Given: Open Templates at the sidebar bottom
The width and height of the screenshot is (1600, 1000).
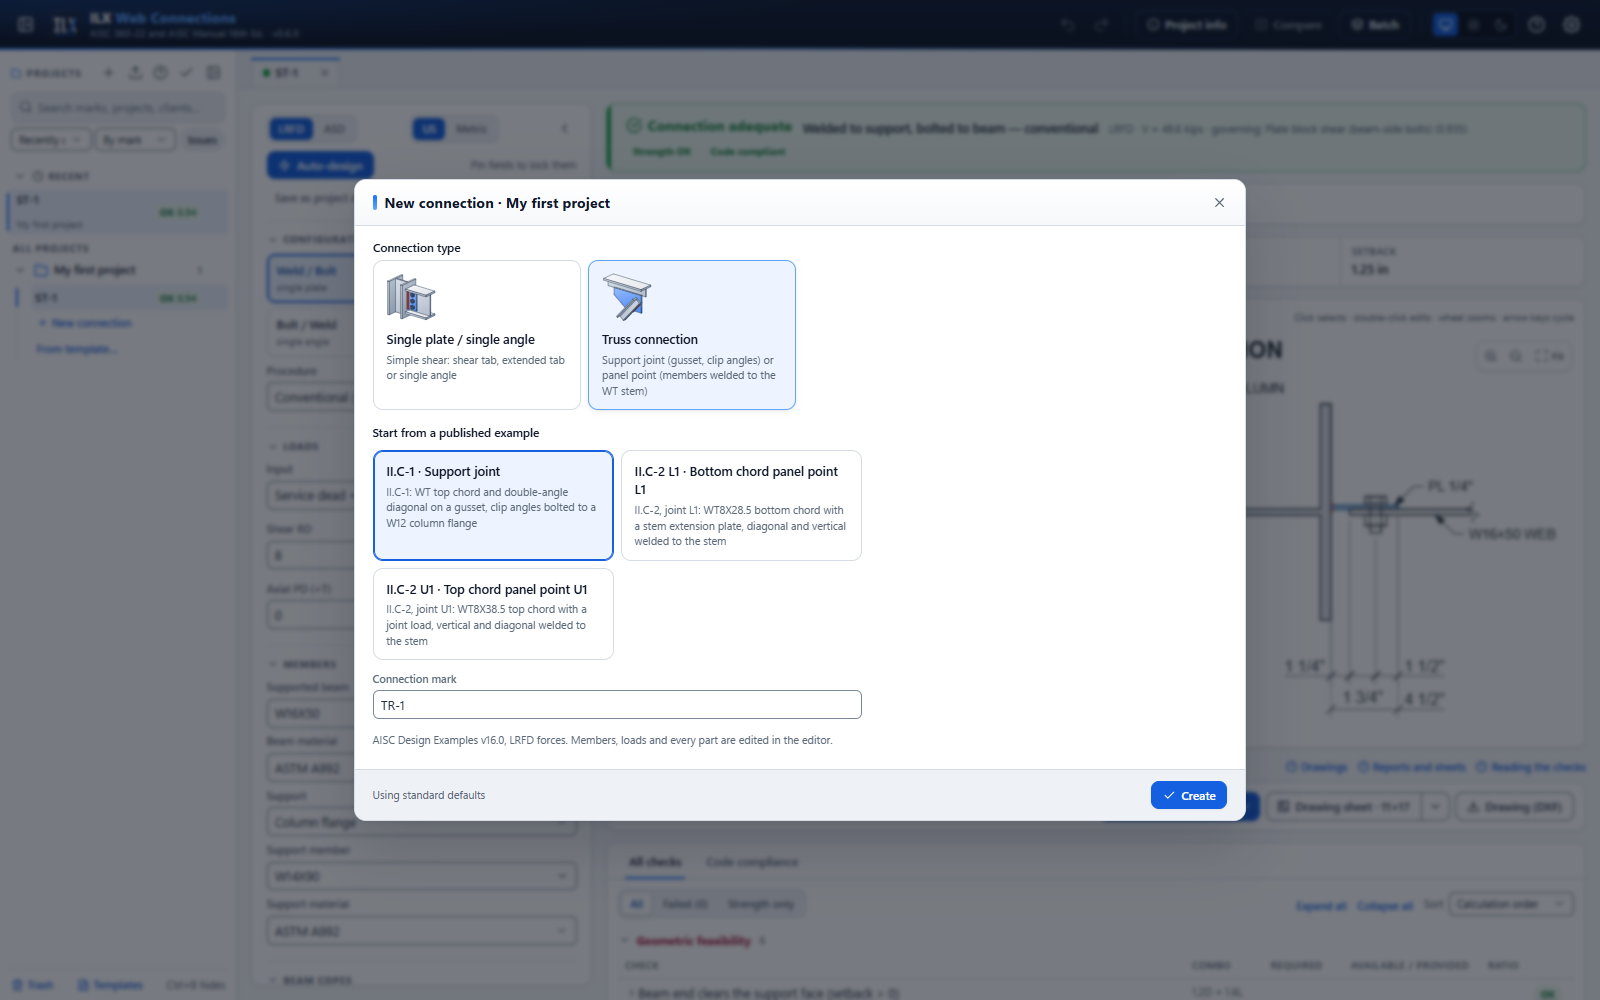Looking at the screenshot, I should [x=109, y=985].
